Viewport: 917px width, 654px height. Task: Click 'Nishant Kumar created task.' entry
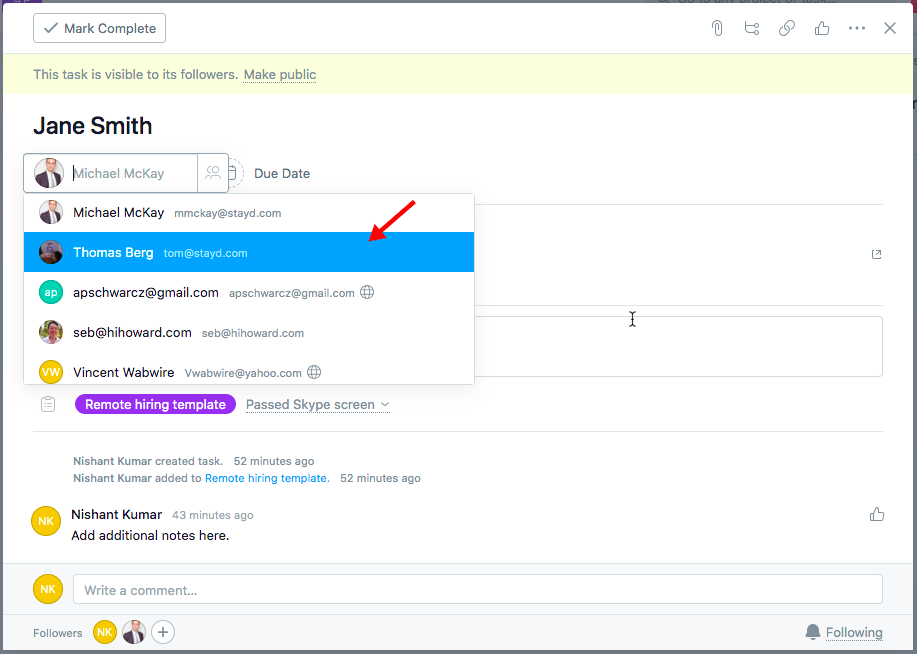(x=148, y=461)
